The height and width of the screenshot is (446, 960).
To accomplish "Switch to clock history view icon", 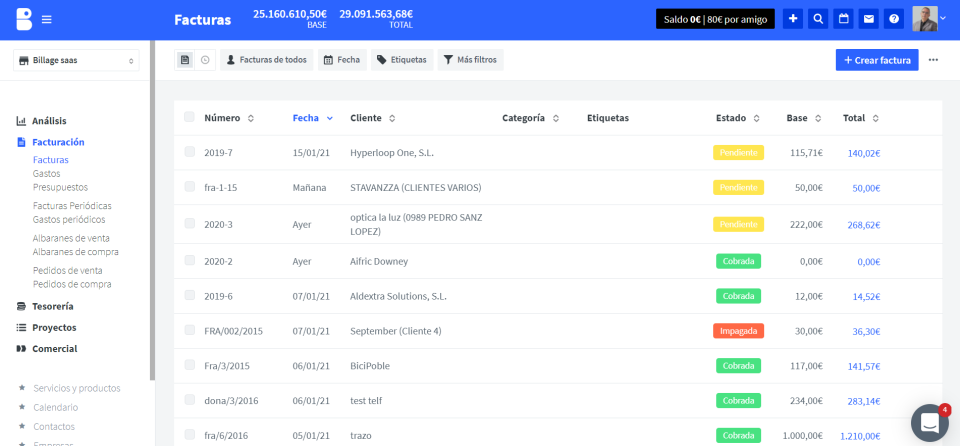I will 205,60.
